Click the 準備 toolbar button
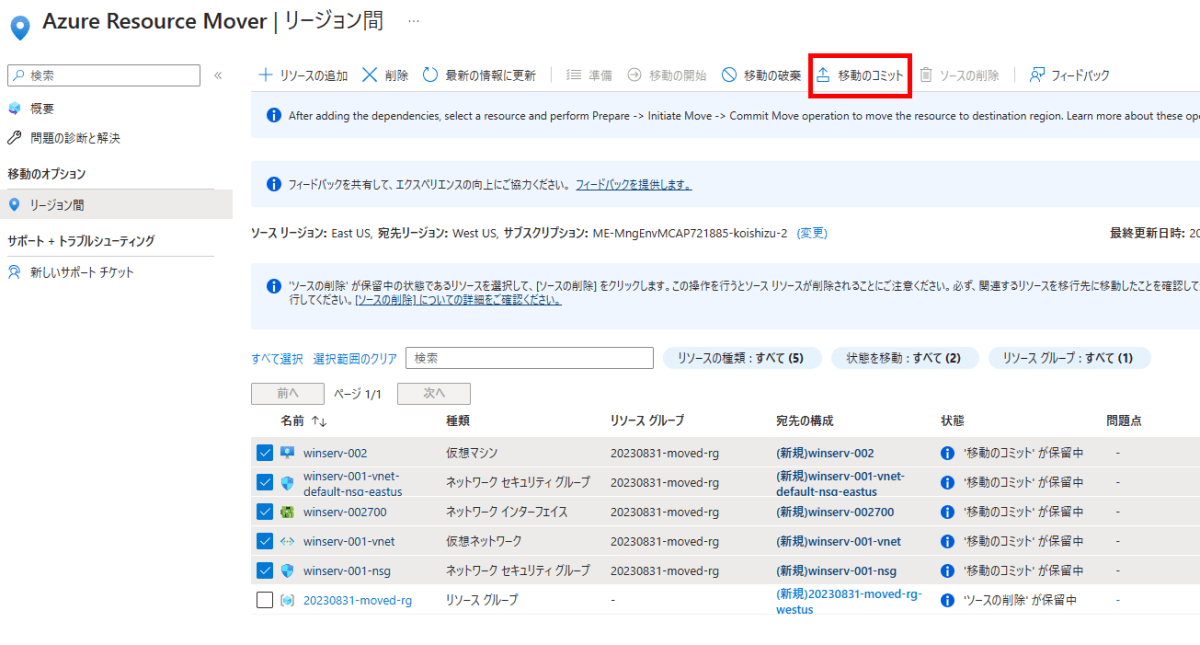1200x645 pixels. (x=589, y=75)
